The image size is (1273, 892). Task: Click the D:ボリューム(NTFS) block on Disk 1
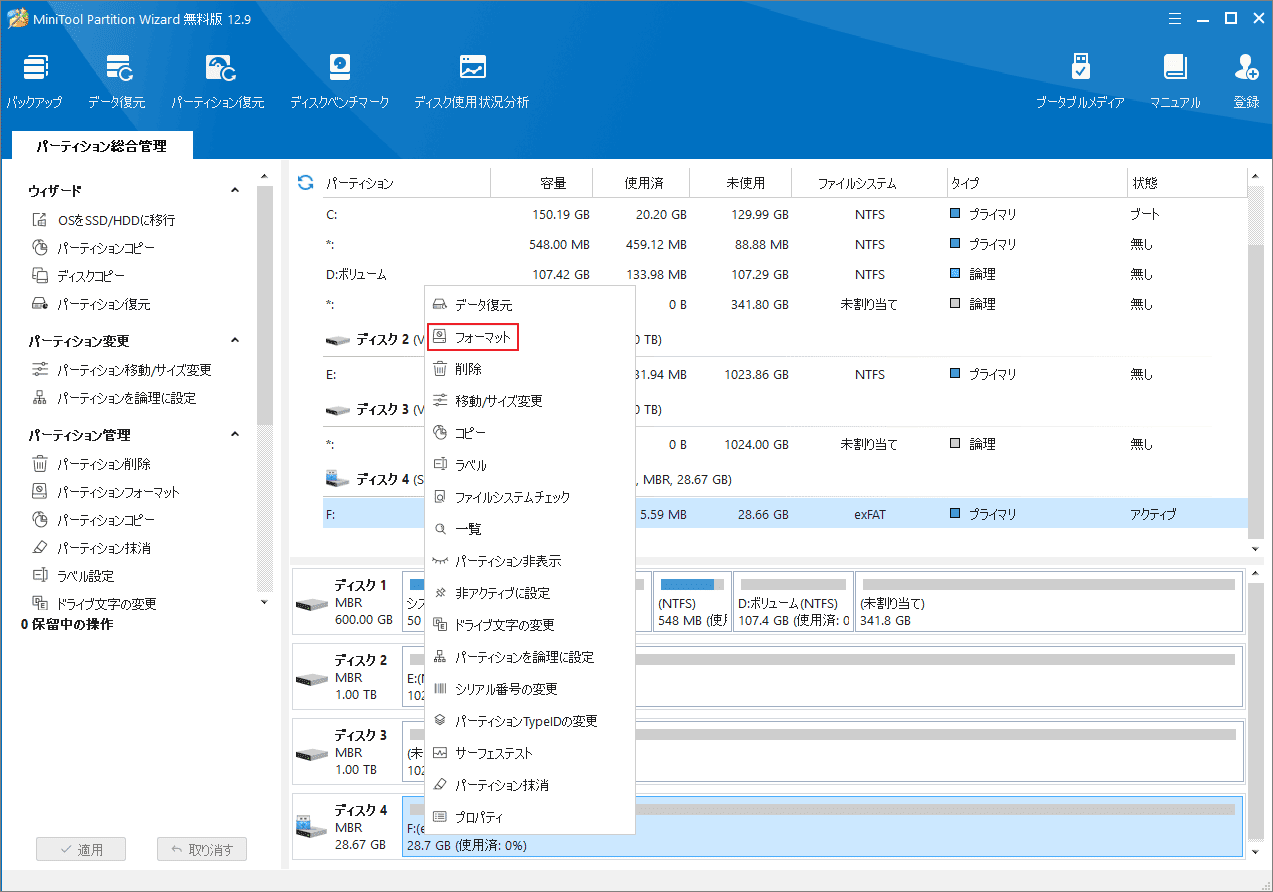(x=793, y=603)
